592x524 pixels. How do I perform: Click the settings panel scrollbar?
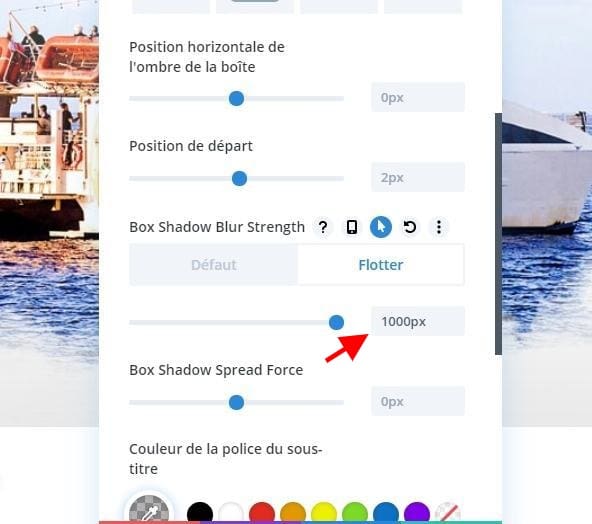click(498, 234)
